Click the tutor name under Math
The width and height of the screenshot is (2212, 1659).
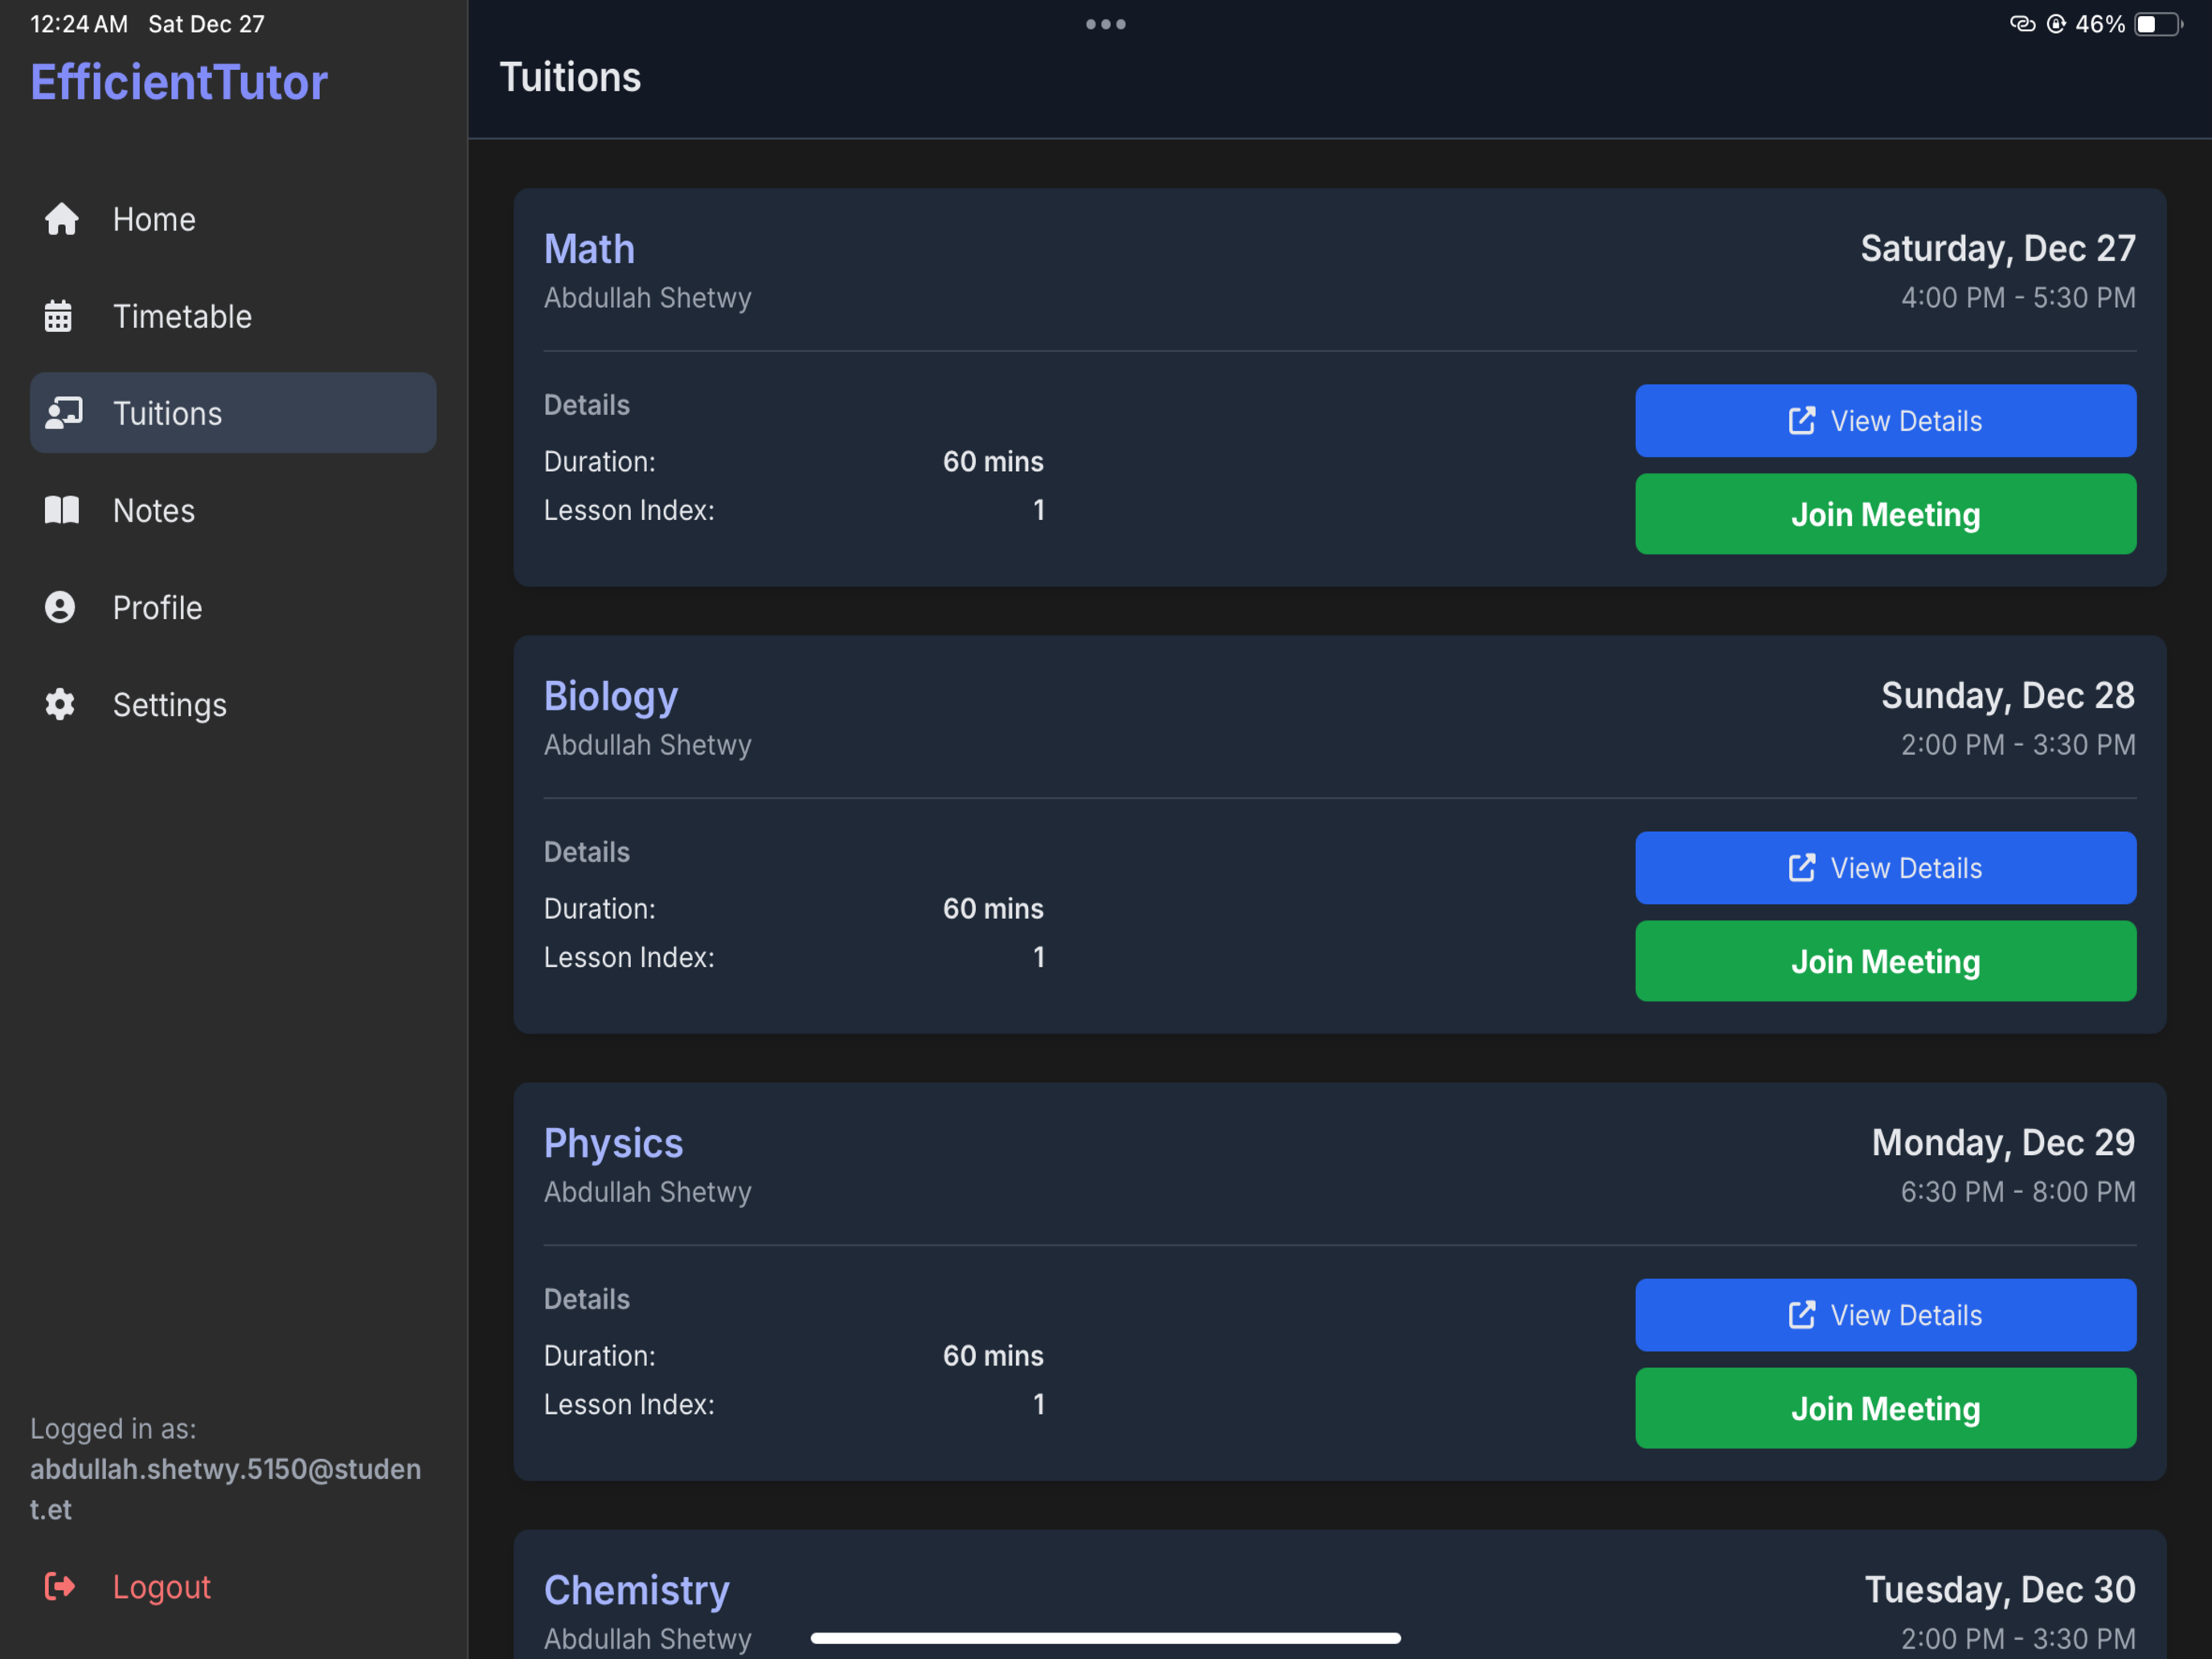(648, 298)
